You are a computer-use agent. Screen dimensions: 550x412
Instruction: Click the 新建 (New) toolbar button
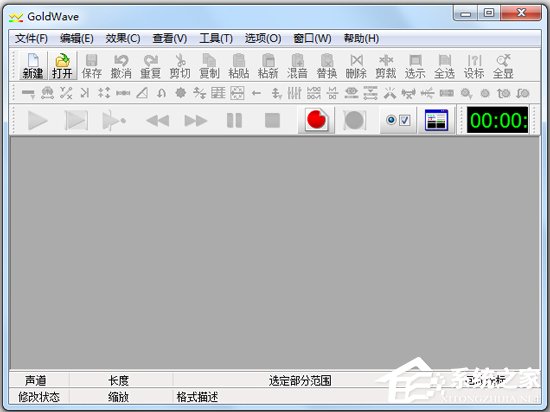point(33,66)
